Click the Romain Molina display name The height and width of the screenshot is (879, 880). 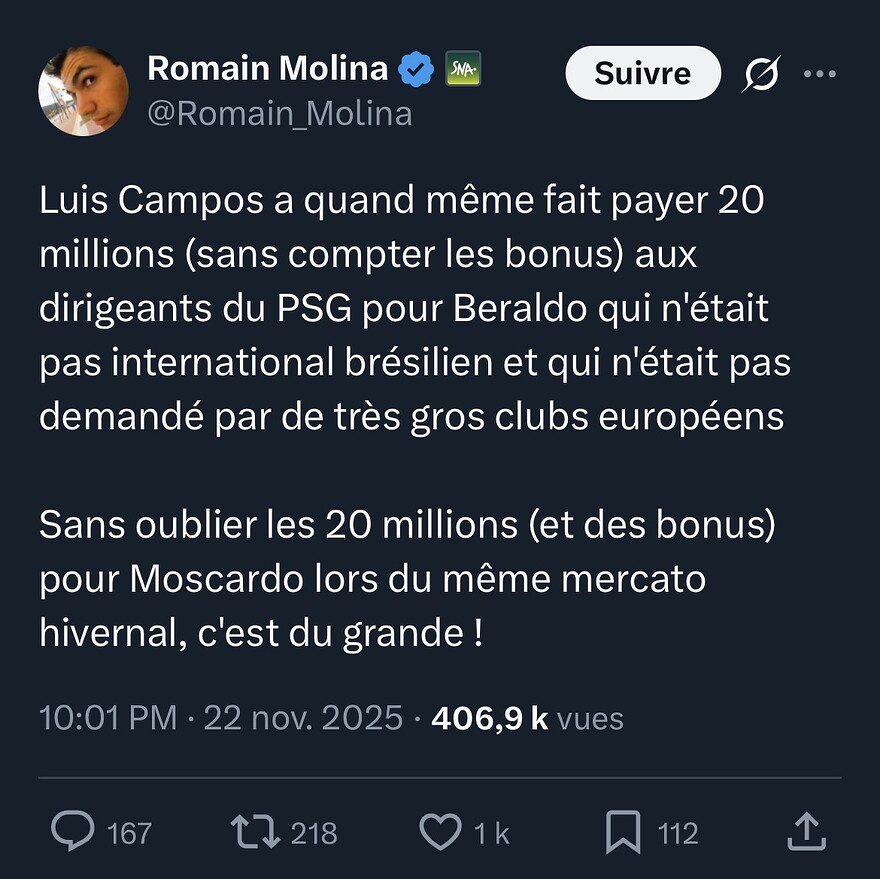click(x=267, y=68)
